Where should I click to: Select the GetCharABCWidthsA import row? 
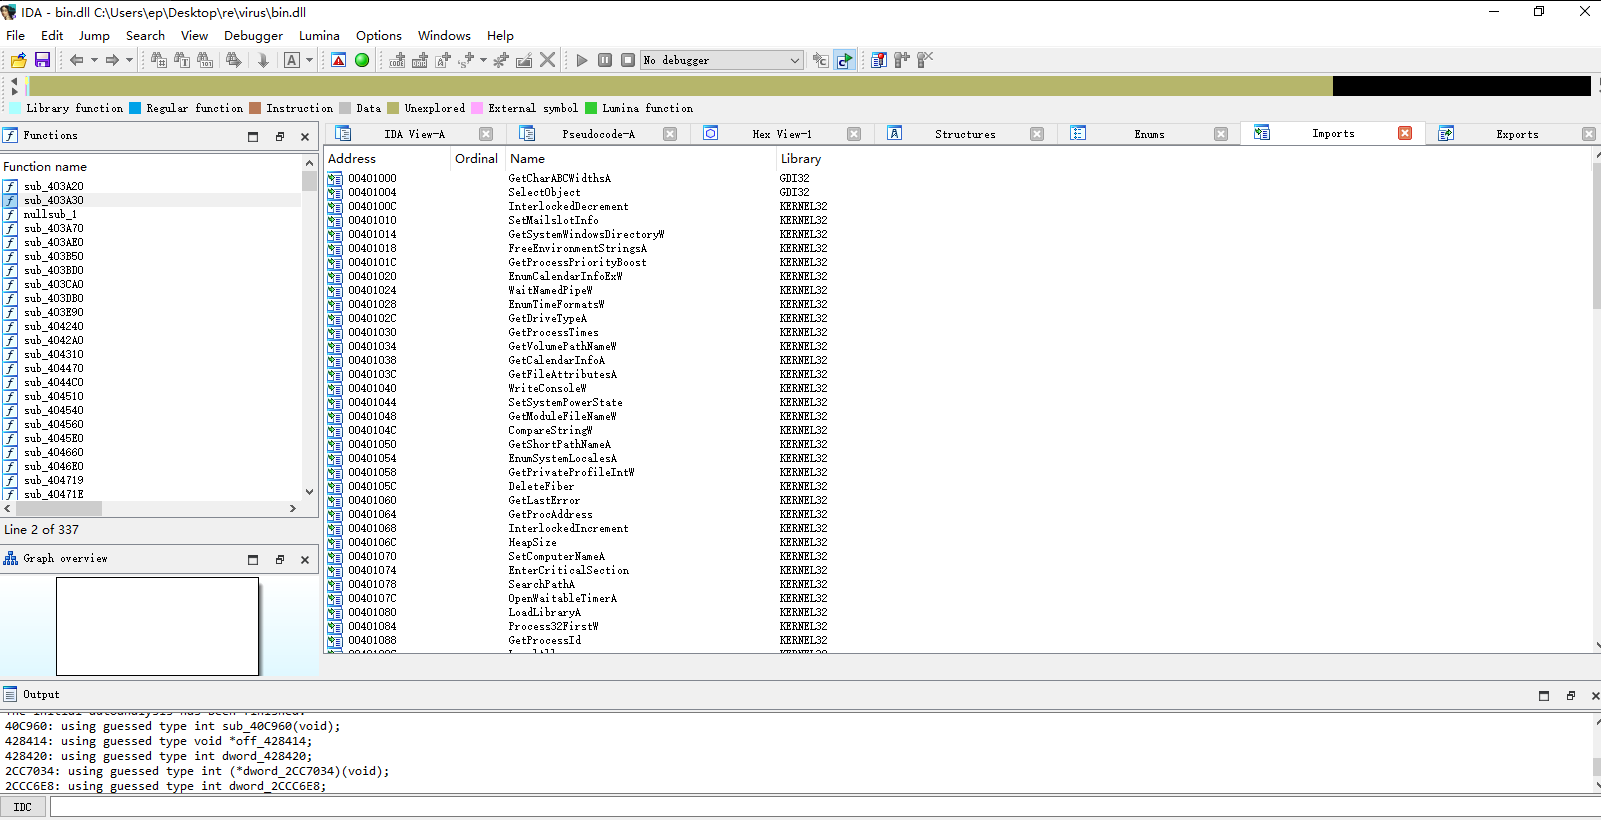click(x=958, y=178)
